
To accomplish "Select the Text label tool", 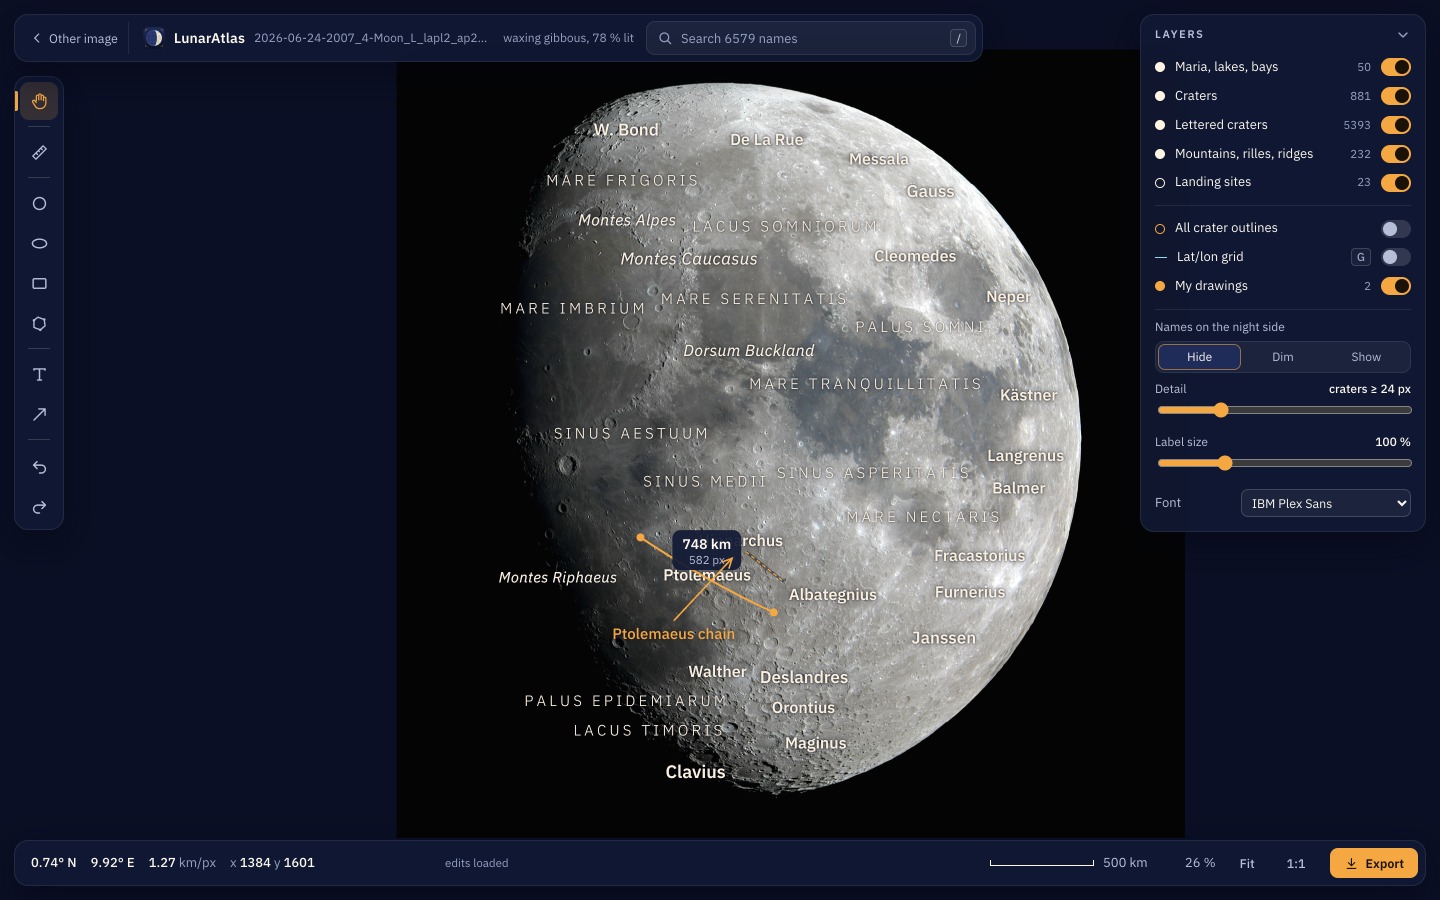I will [39, 374].
